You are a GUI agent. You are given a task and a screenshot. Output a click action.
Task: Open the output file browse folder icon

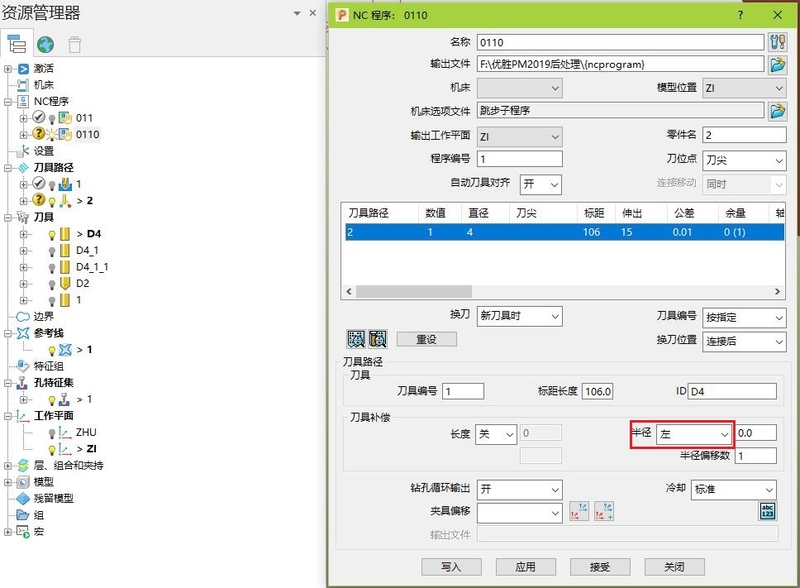(777, 62)
